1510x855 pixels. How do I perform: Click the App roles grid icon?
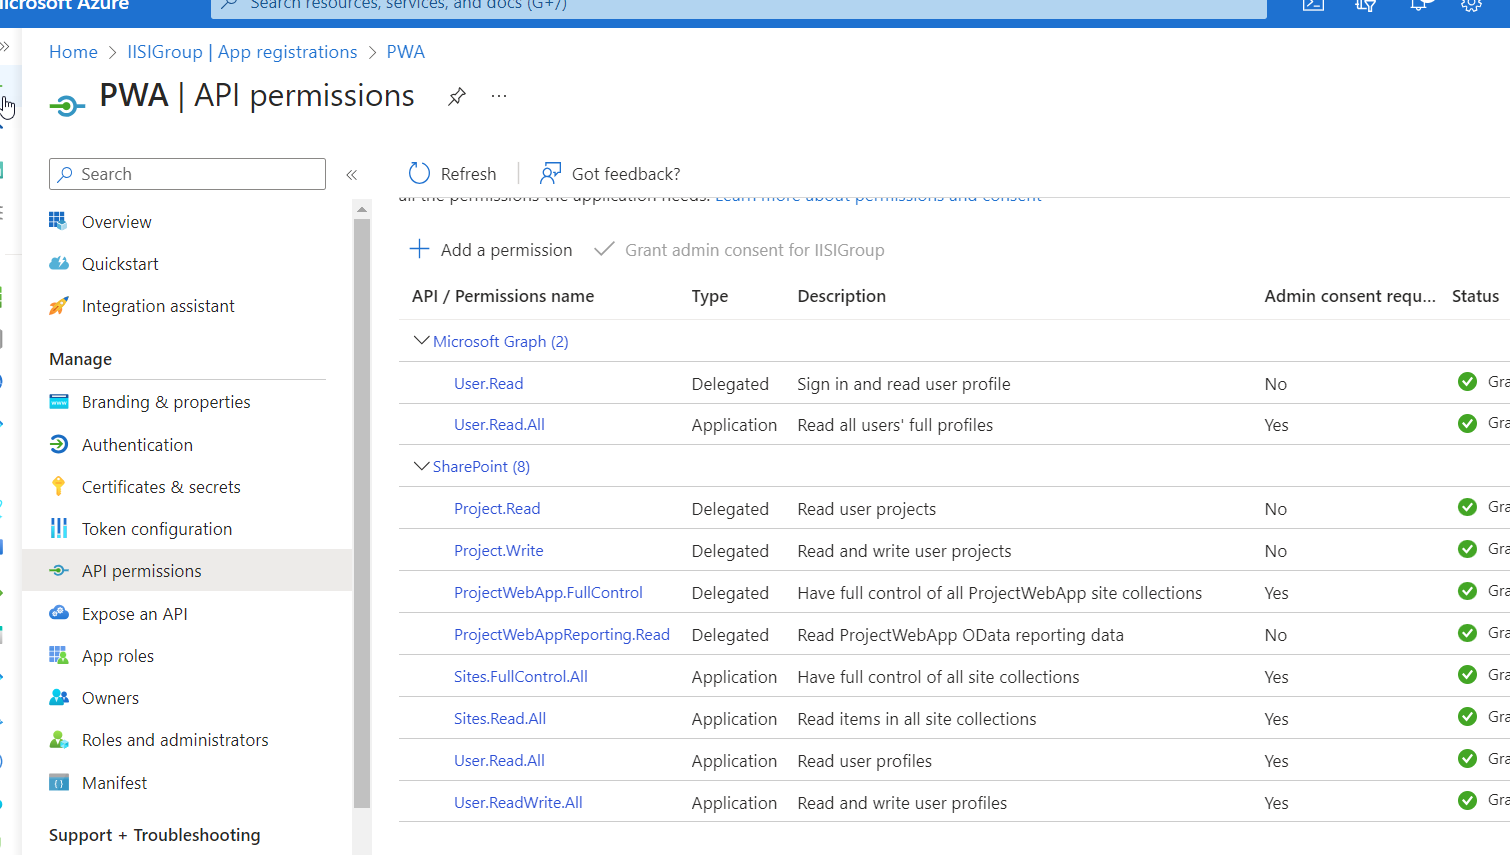click(59, 655)
